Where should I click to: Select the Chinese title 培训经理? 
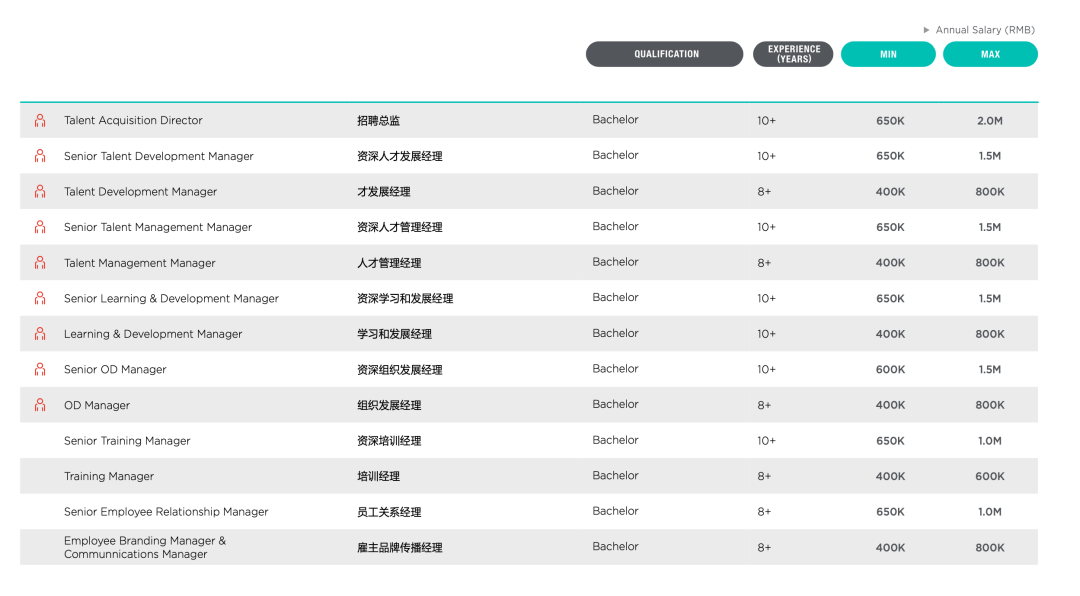[378, 476]
